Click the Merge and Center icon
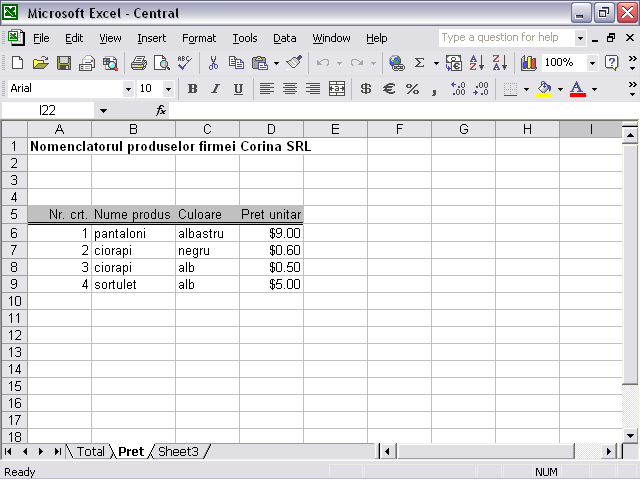640x480 pixels. [x=337, y=89]
